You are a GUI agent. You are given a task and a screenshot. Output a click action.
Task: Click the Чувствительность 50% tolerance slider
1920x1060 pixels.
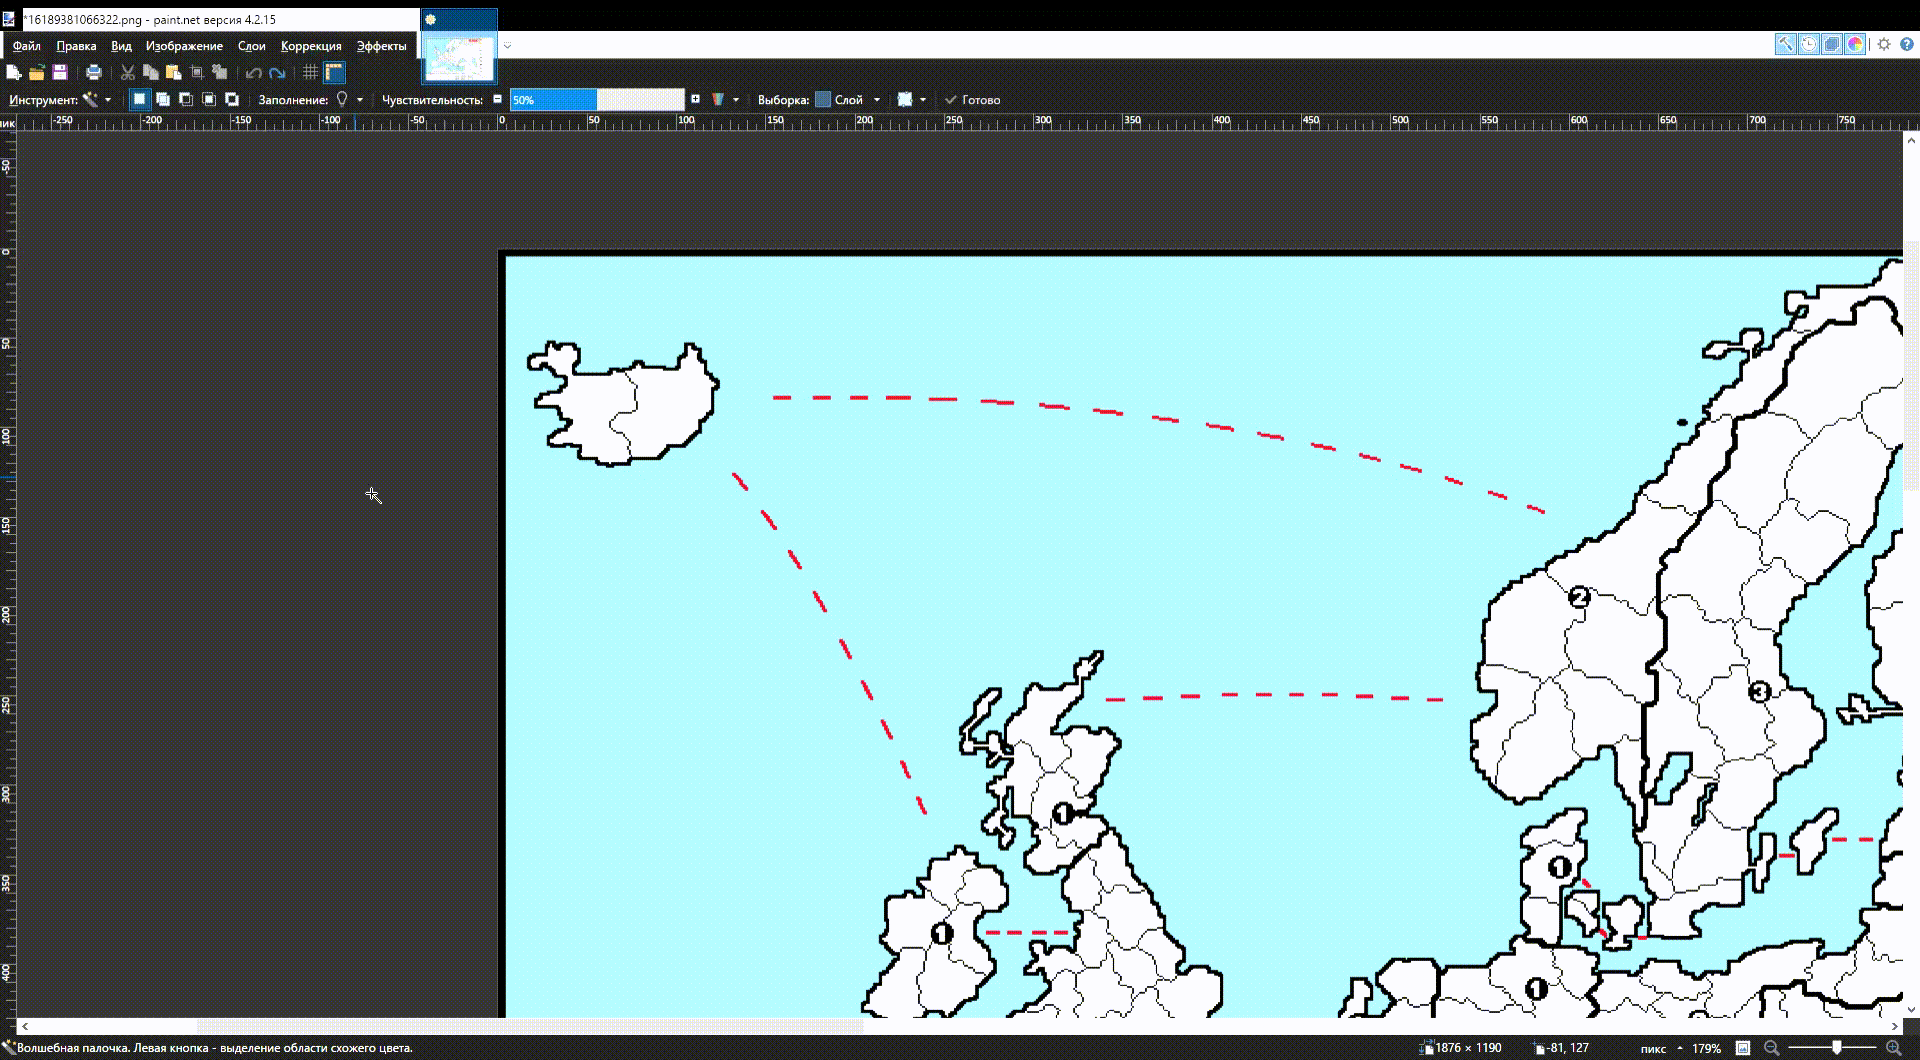pos(597,99)
